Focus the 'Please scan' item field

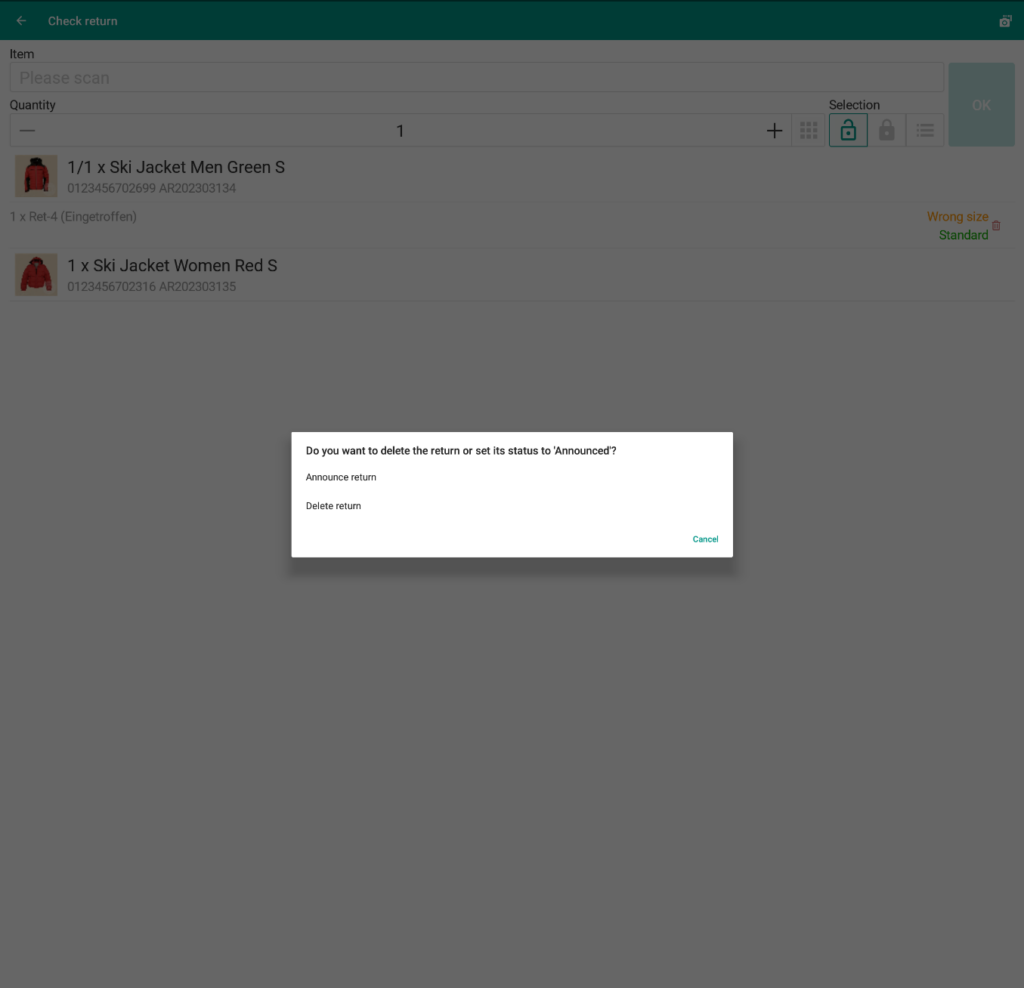coord(476,78)
